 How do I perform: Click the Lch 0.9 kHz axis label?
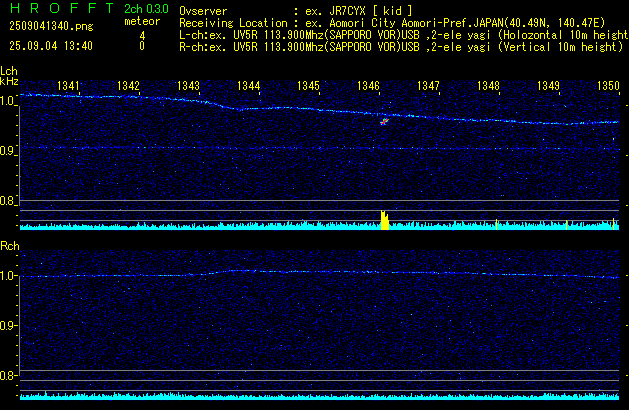(7, 151)
